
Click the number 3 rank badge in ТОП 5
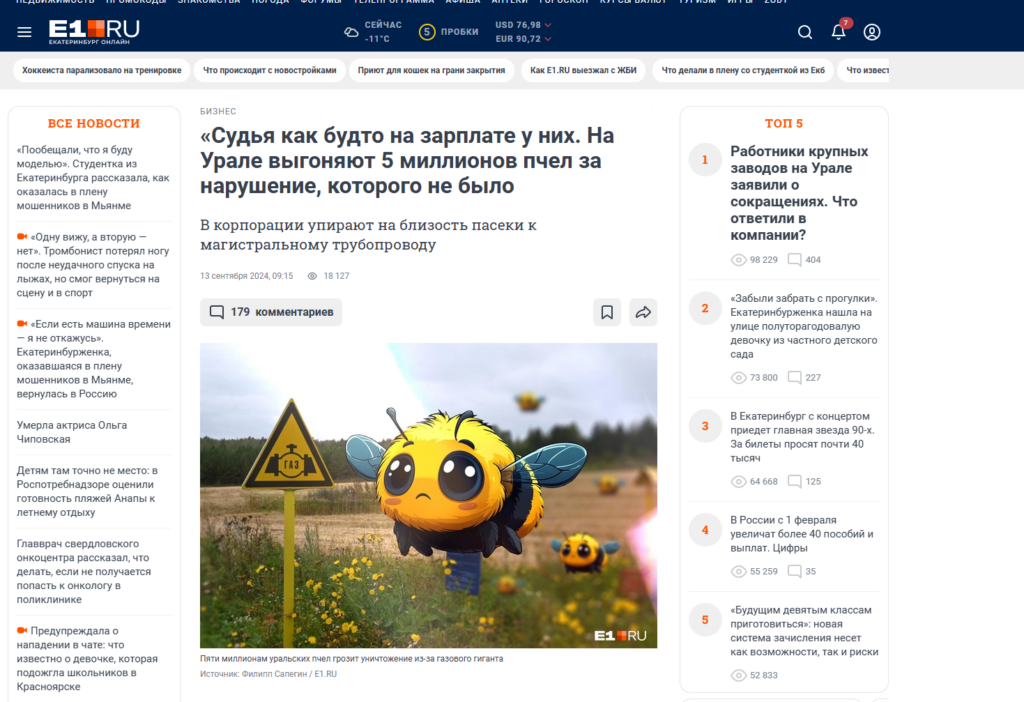[x=705, y=426]
